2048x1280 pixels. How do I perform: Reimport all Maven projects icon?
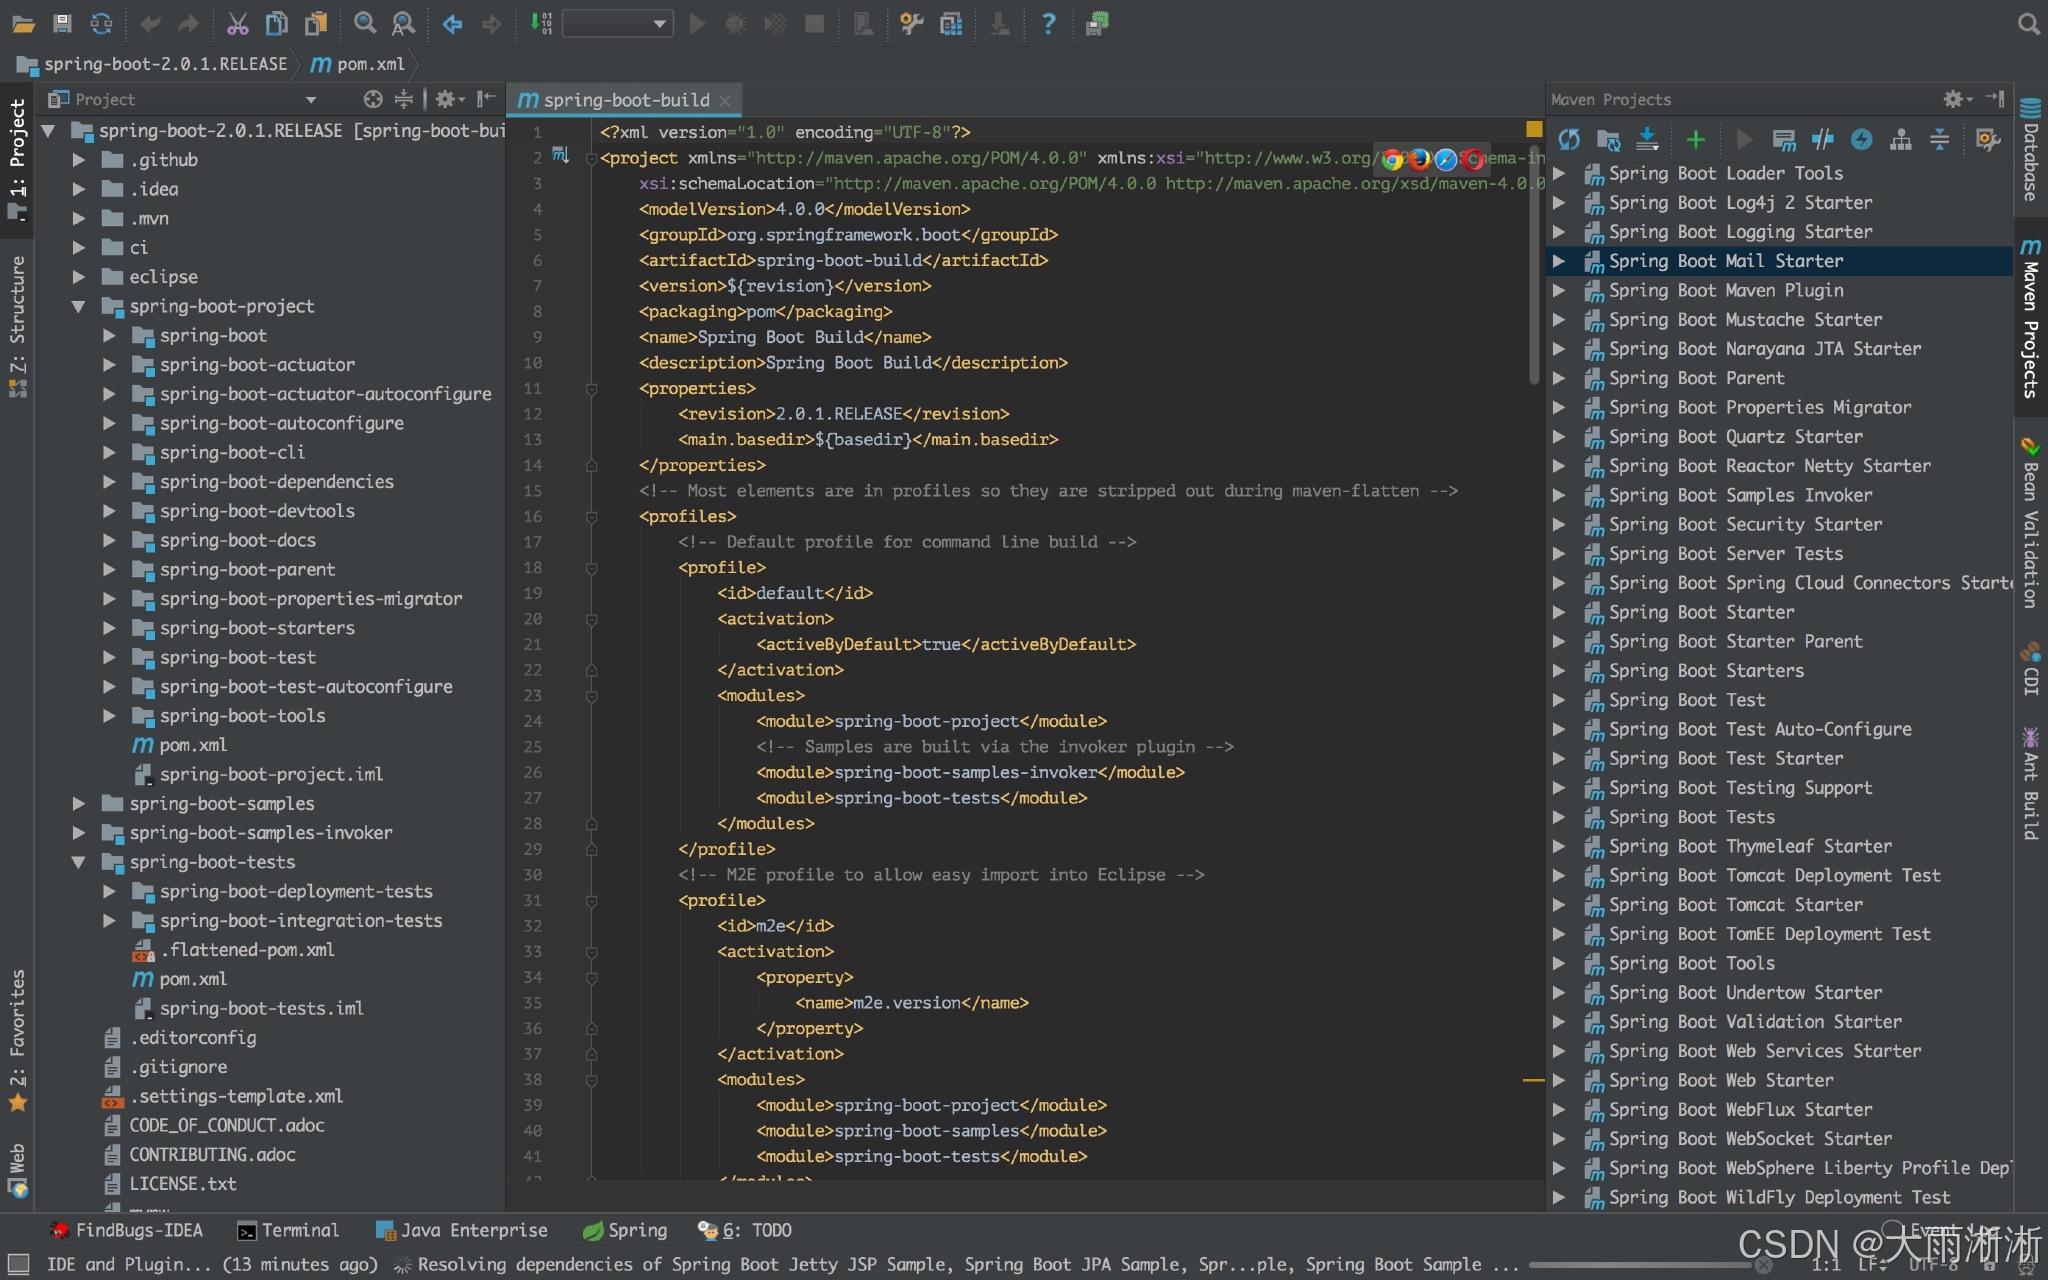(x=1569, y=139)
